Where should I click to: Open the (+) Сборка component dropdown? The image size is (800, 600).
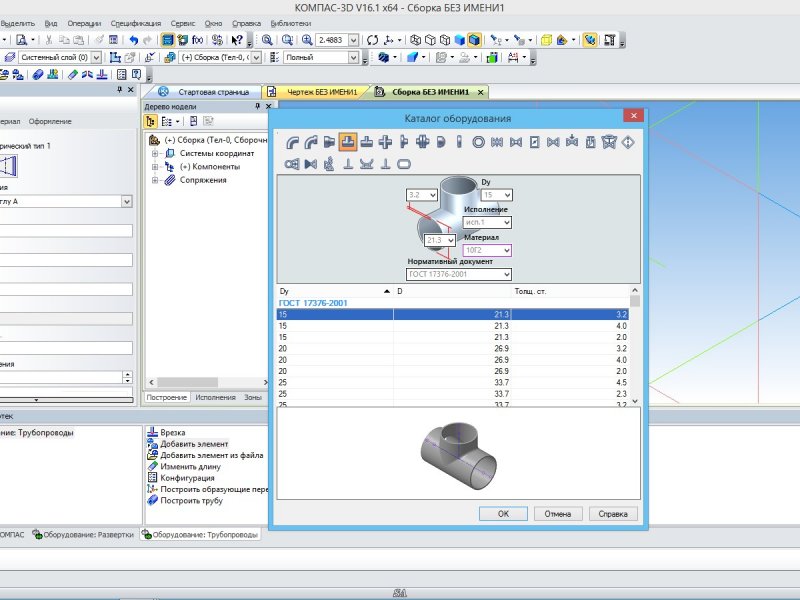click(256, 58)
